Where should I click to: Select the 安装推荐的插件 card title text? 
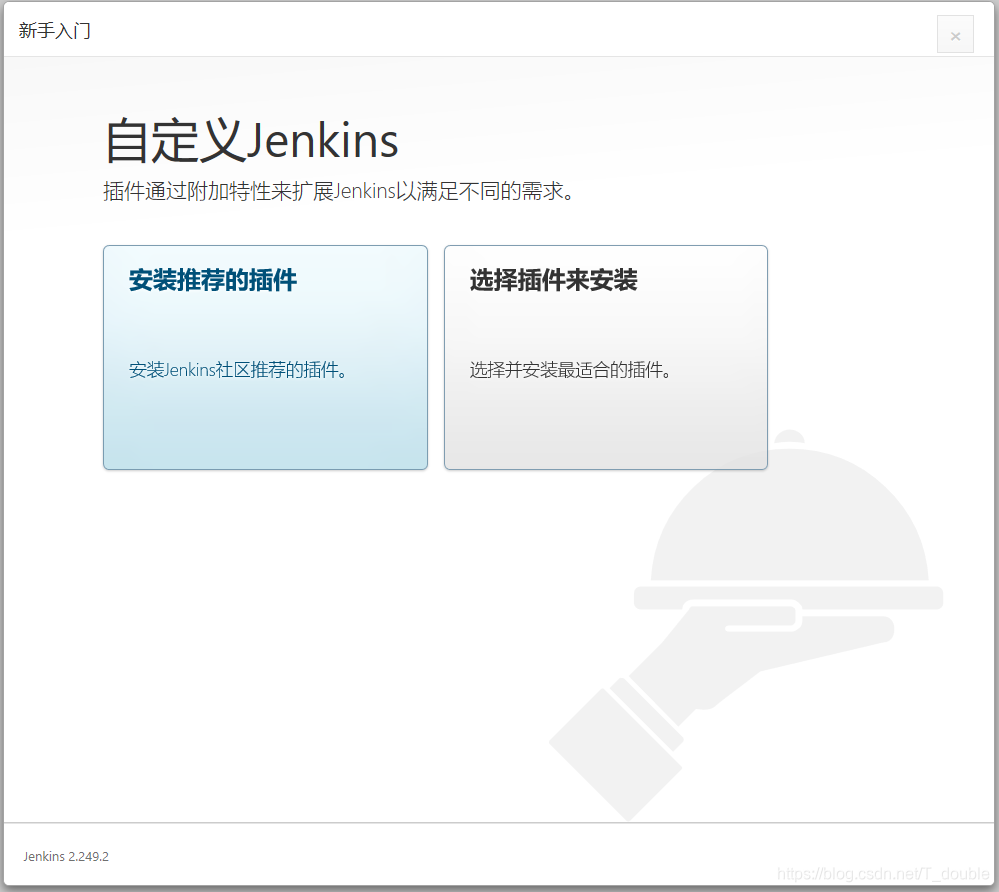(210, 281)
